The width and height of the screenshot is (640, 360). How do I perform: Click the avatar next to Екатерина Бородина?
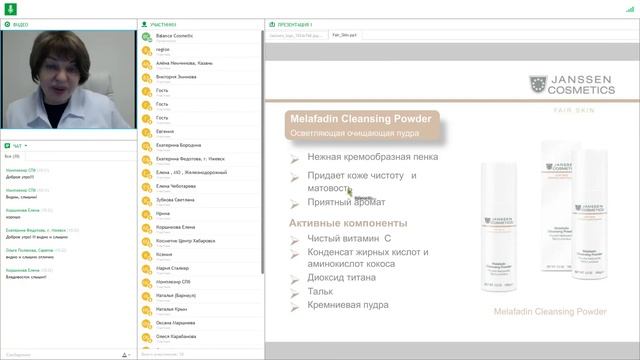(147, 147)
